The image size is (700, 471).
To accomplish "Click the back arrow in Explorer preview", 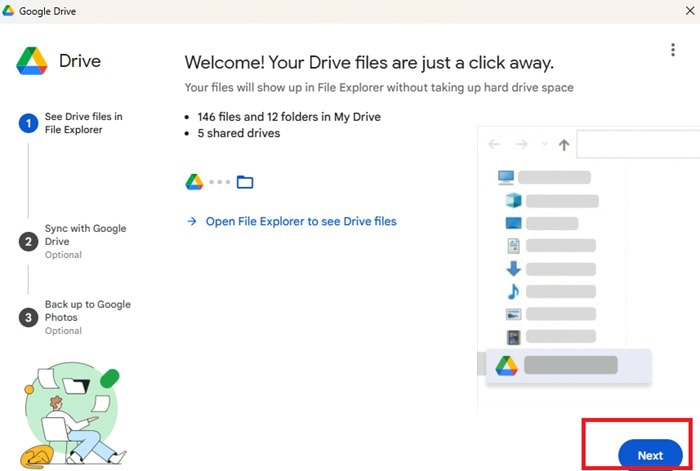I will click(493, 145).
